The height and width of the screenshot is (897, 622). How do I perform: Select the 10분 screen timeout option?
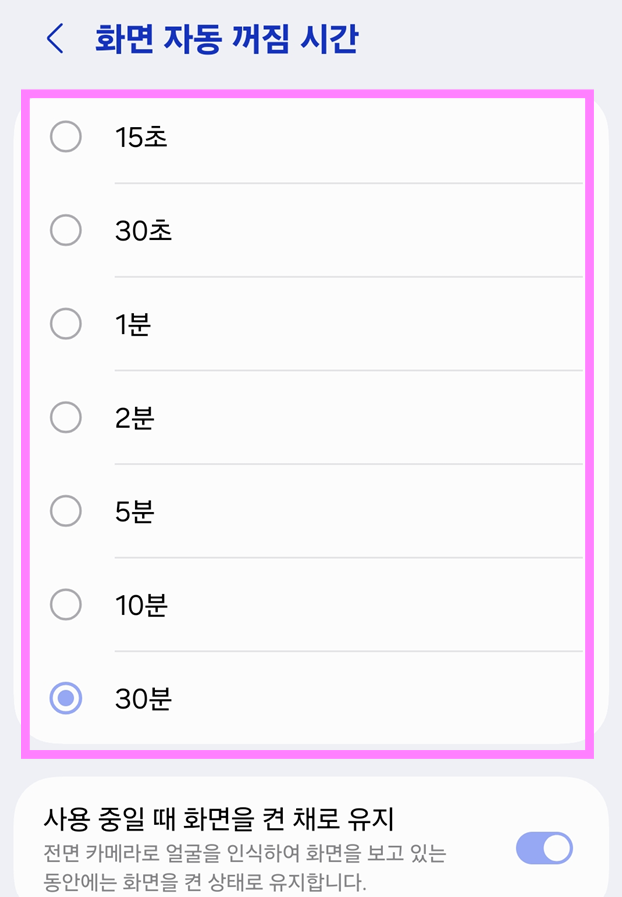[65, 605]
